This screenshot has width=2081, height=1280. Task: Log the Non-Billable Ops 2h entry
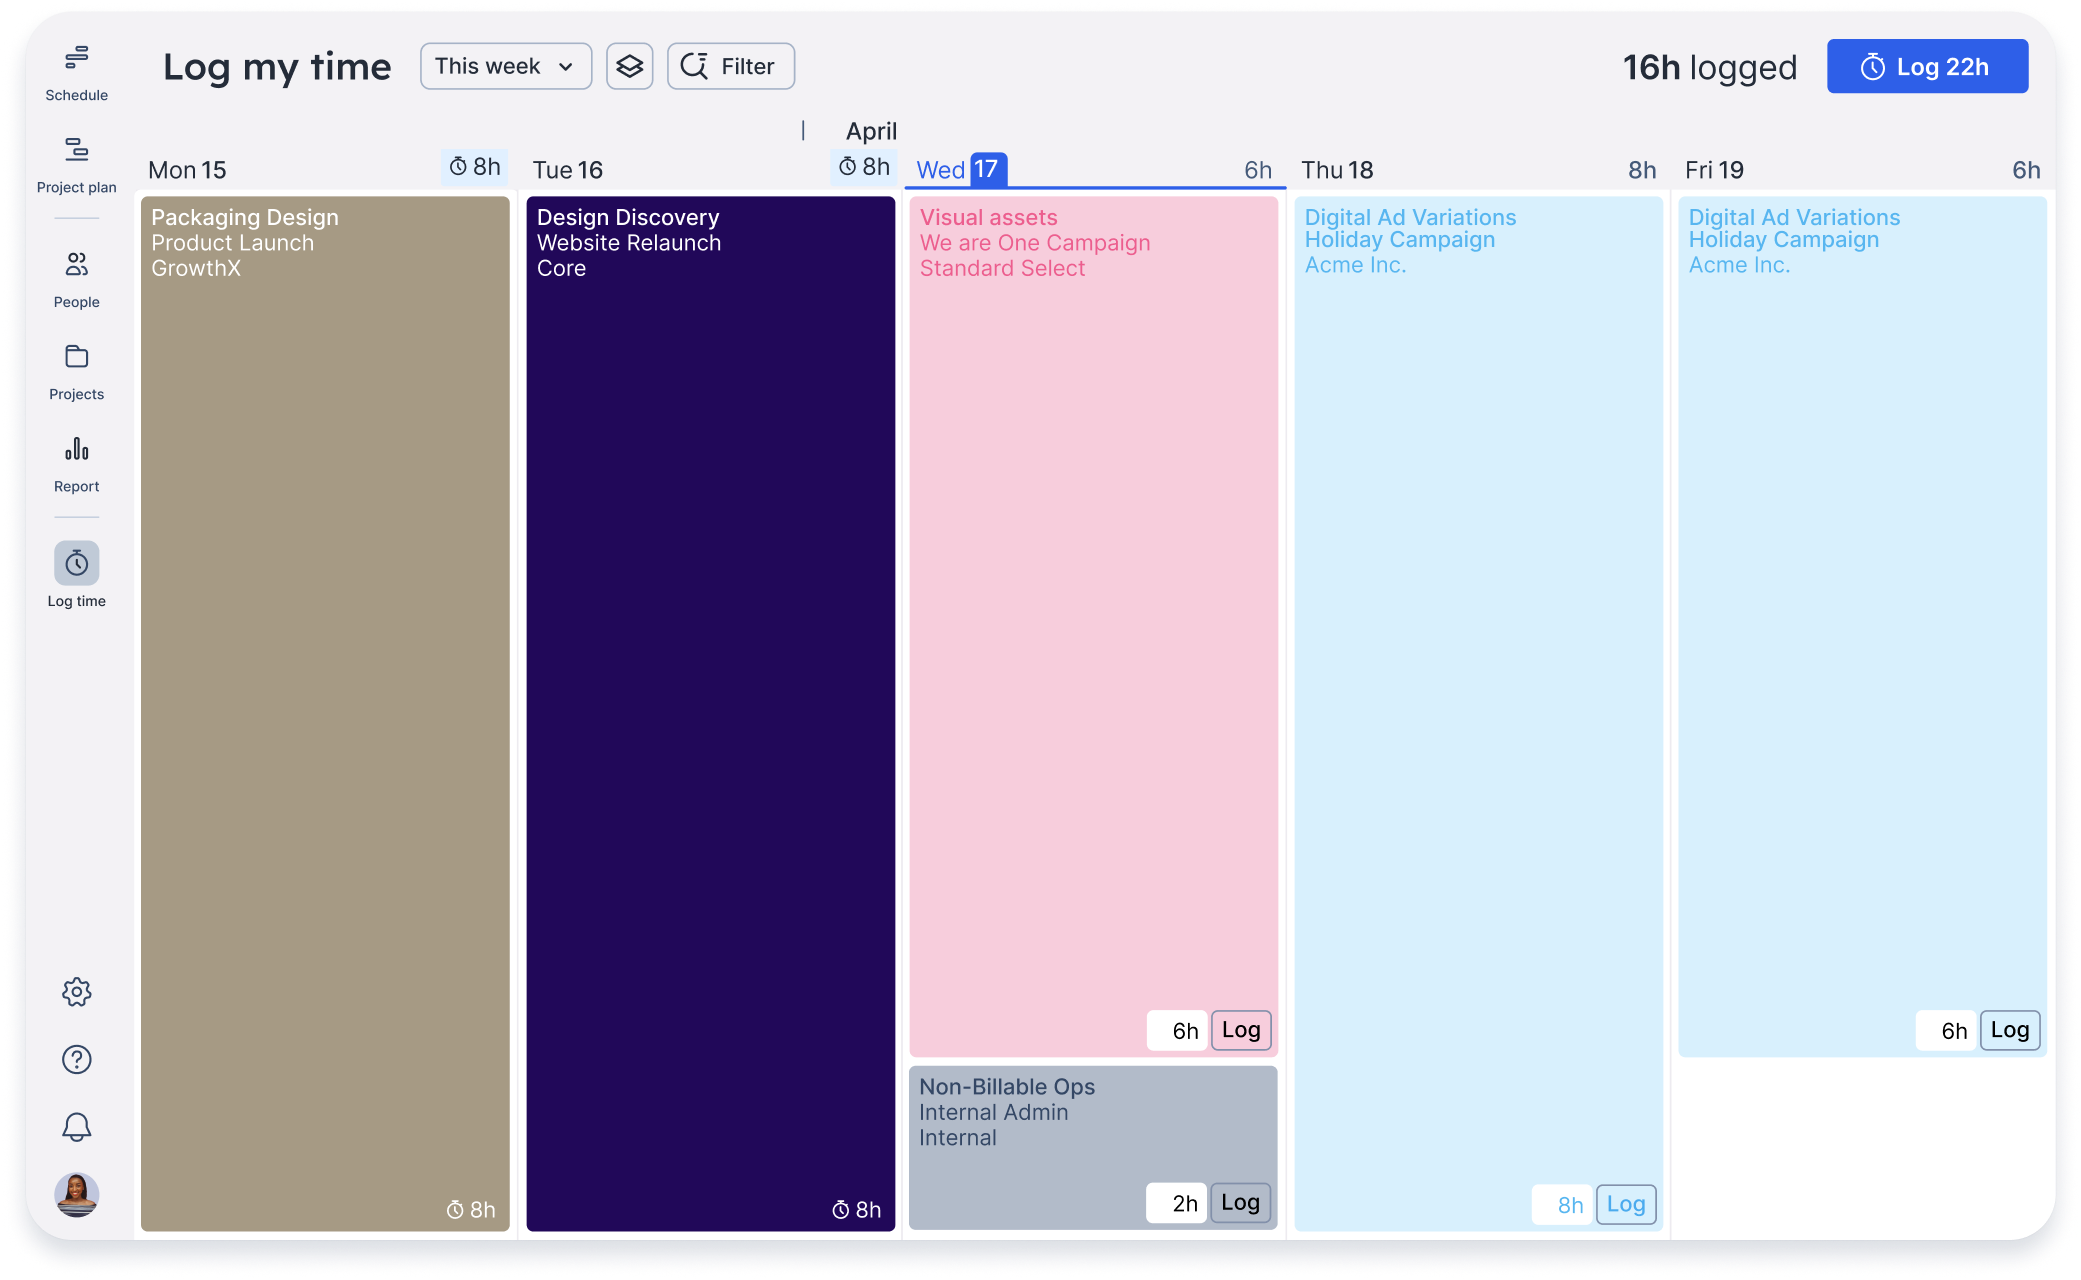[x=1240, y=1203]
